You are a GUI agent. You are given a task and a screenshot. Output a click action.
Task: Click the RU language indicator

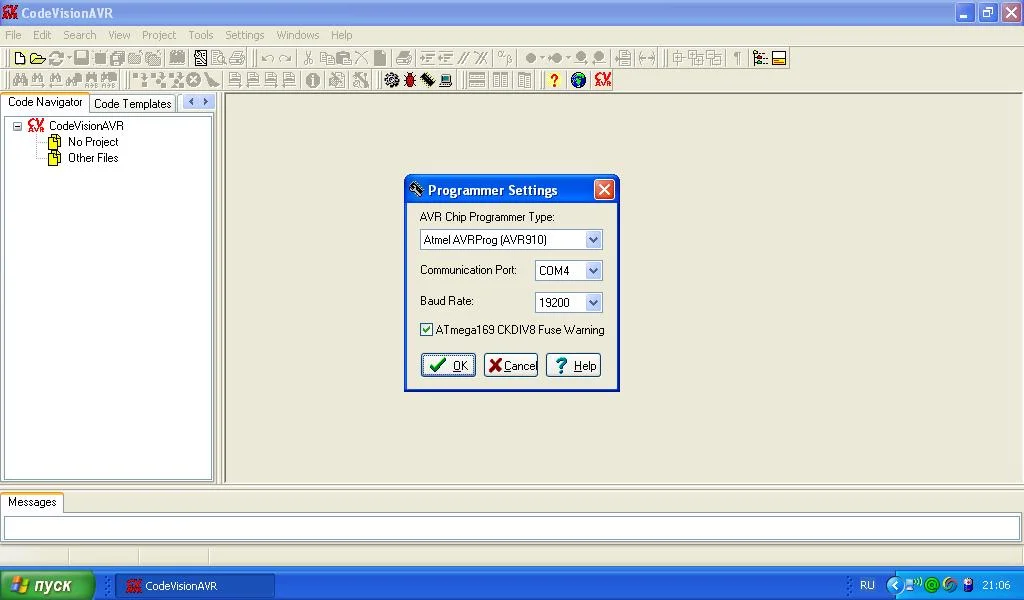click(867, 585)
